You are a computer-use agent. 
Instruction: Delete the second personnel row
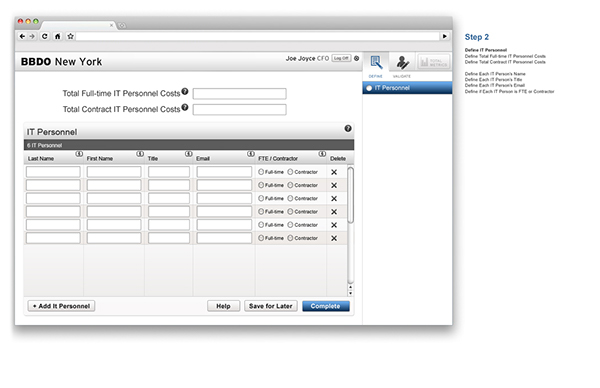334,186
